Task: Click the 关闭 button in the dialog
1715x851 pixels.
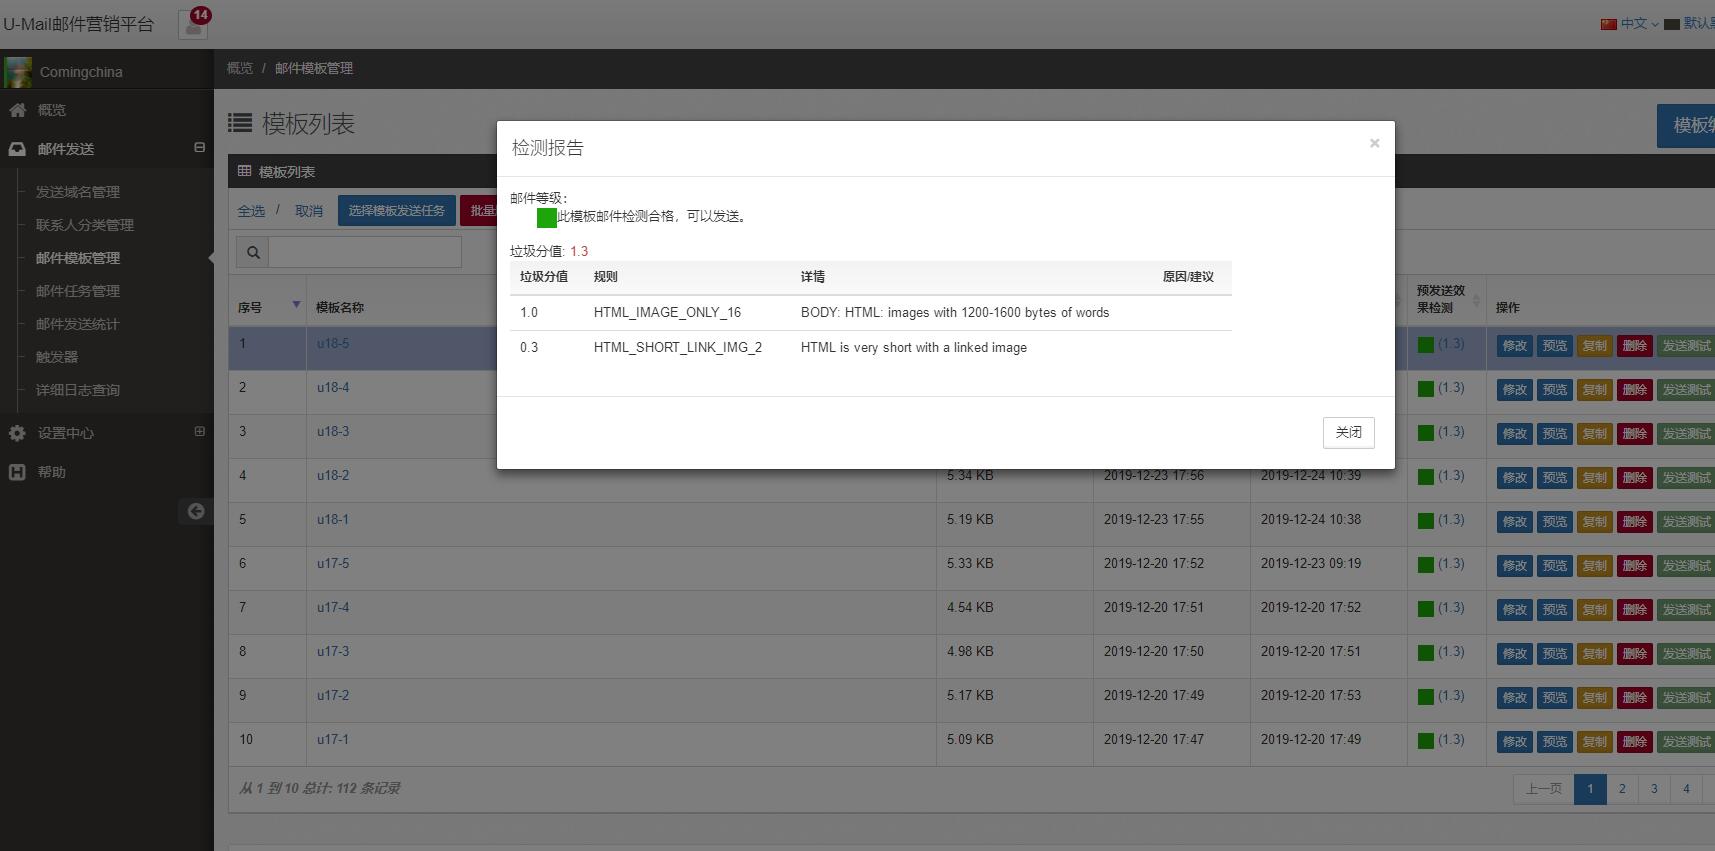Action: coord(1348,432)
